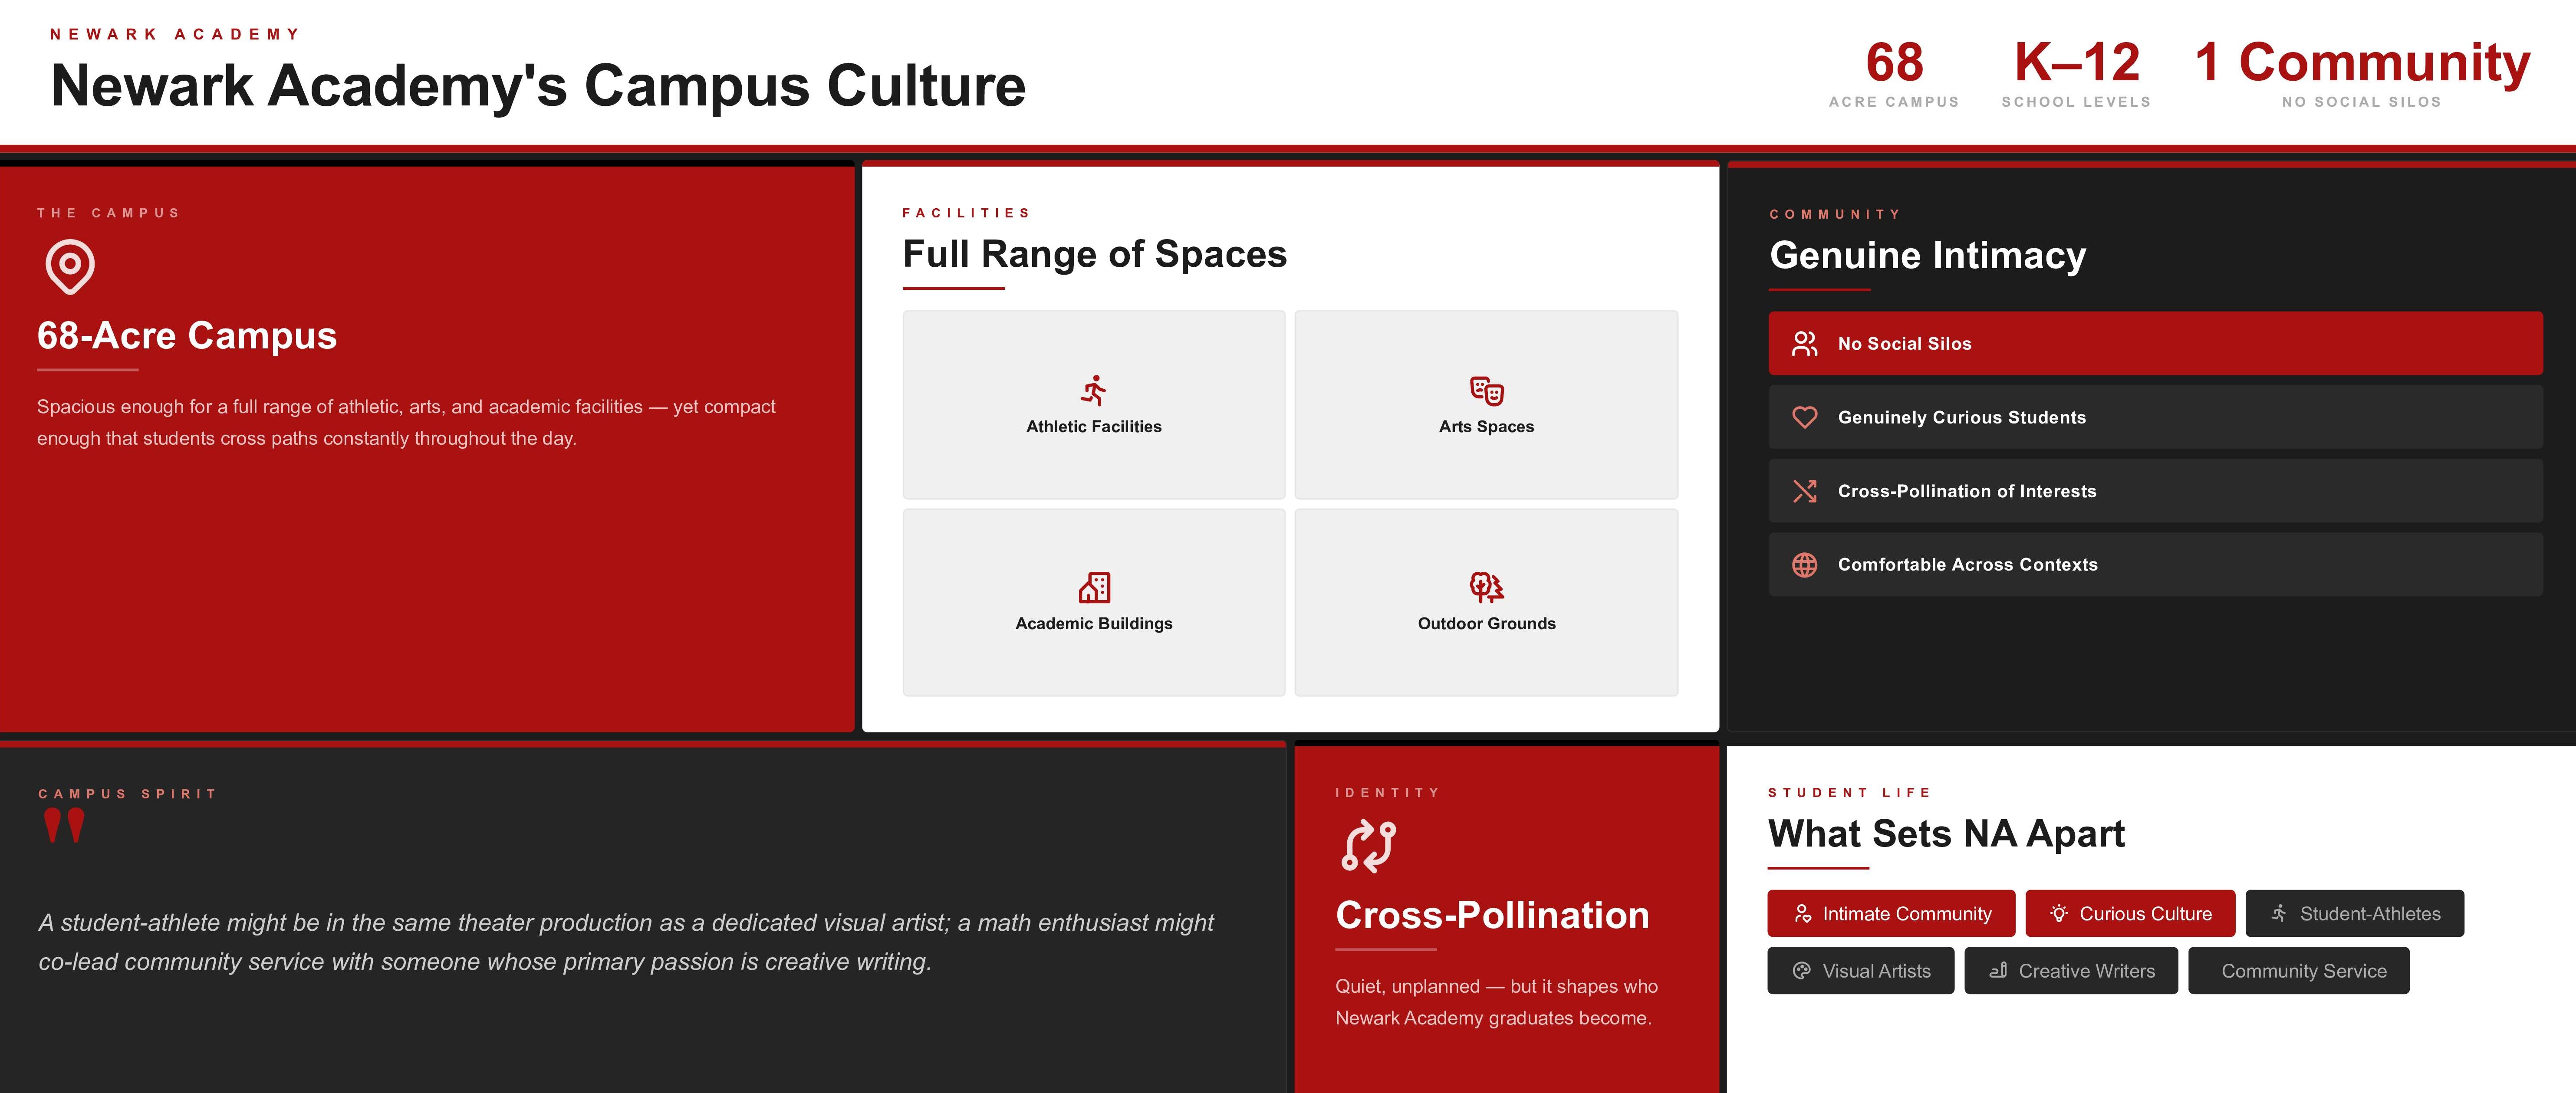The image size is (2576, 1093).
Task: Click the STUDENT LIFE section label
Action: 1850,793
